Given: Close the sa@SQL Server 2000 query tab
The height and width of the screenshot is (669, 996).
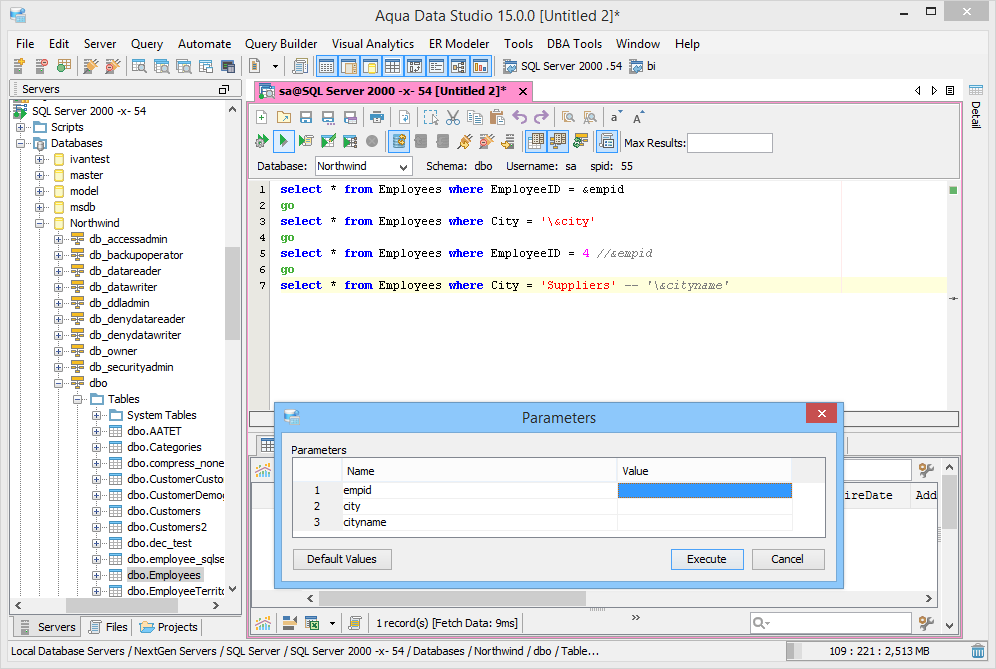Looking at the screenshot, I should tap(523, 91).
